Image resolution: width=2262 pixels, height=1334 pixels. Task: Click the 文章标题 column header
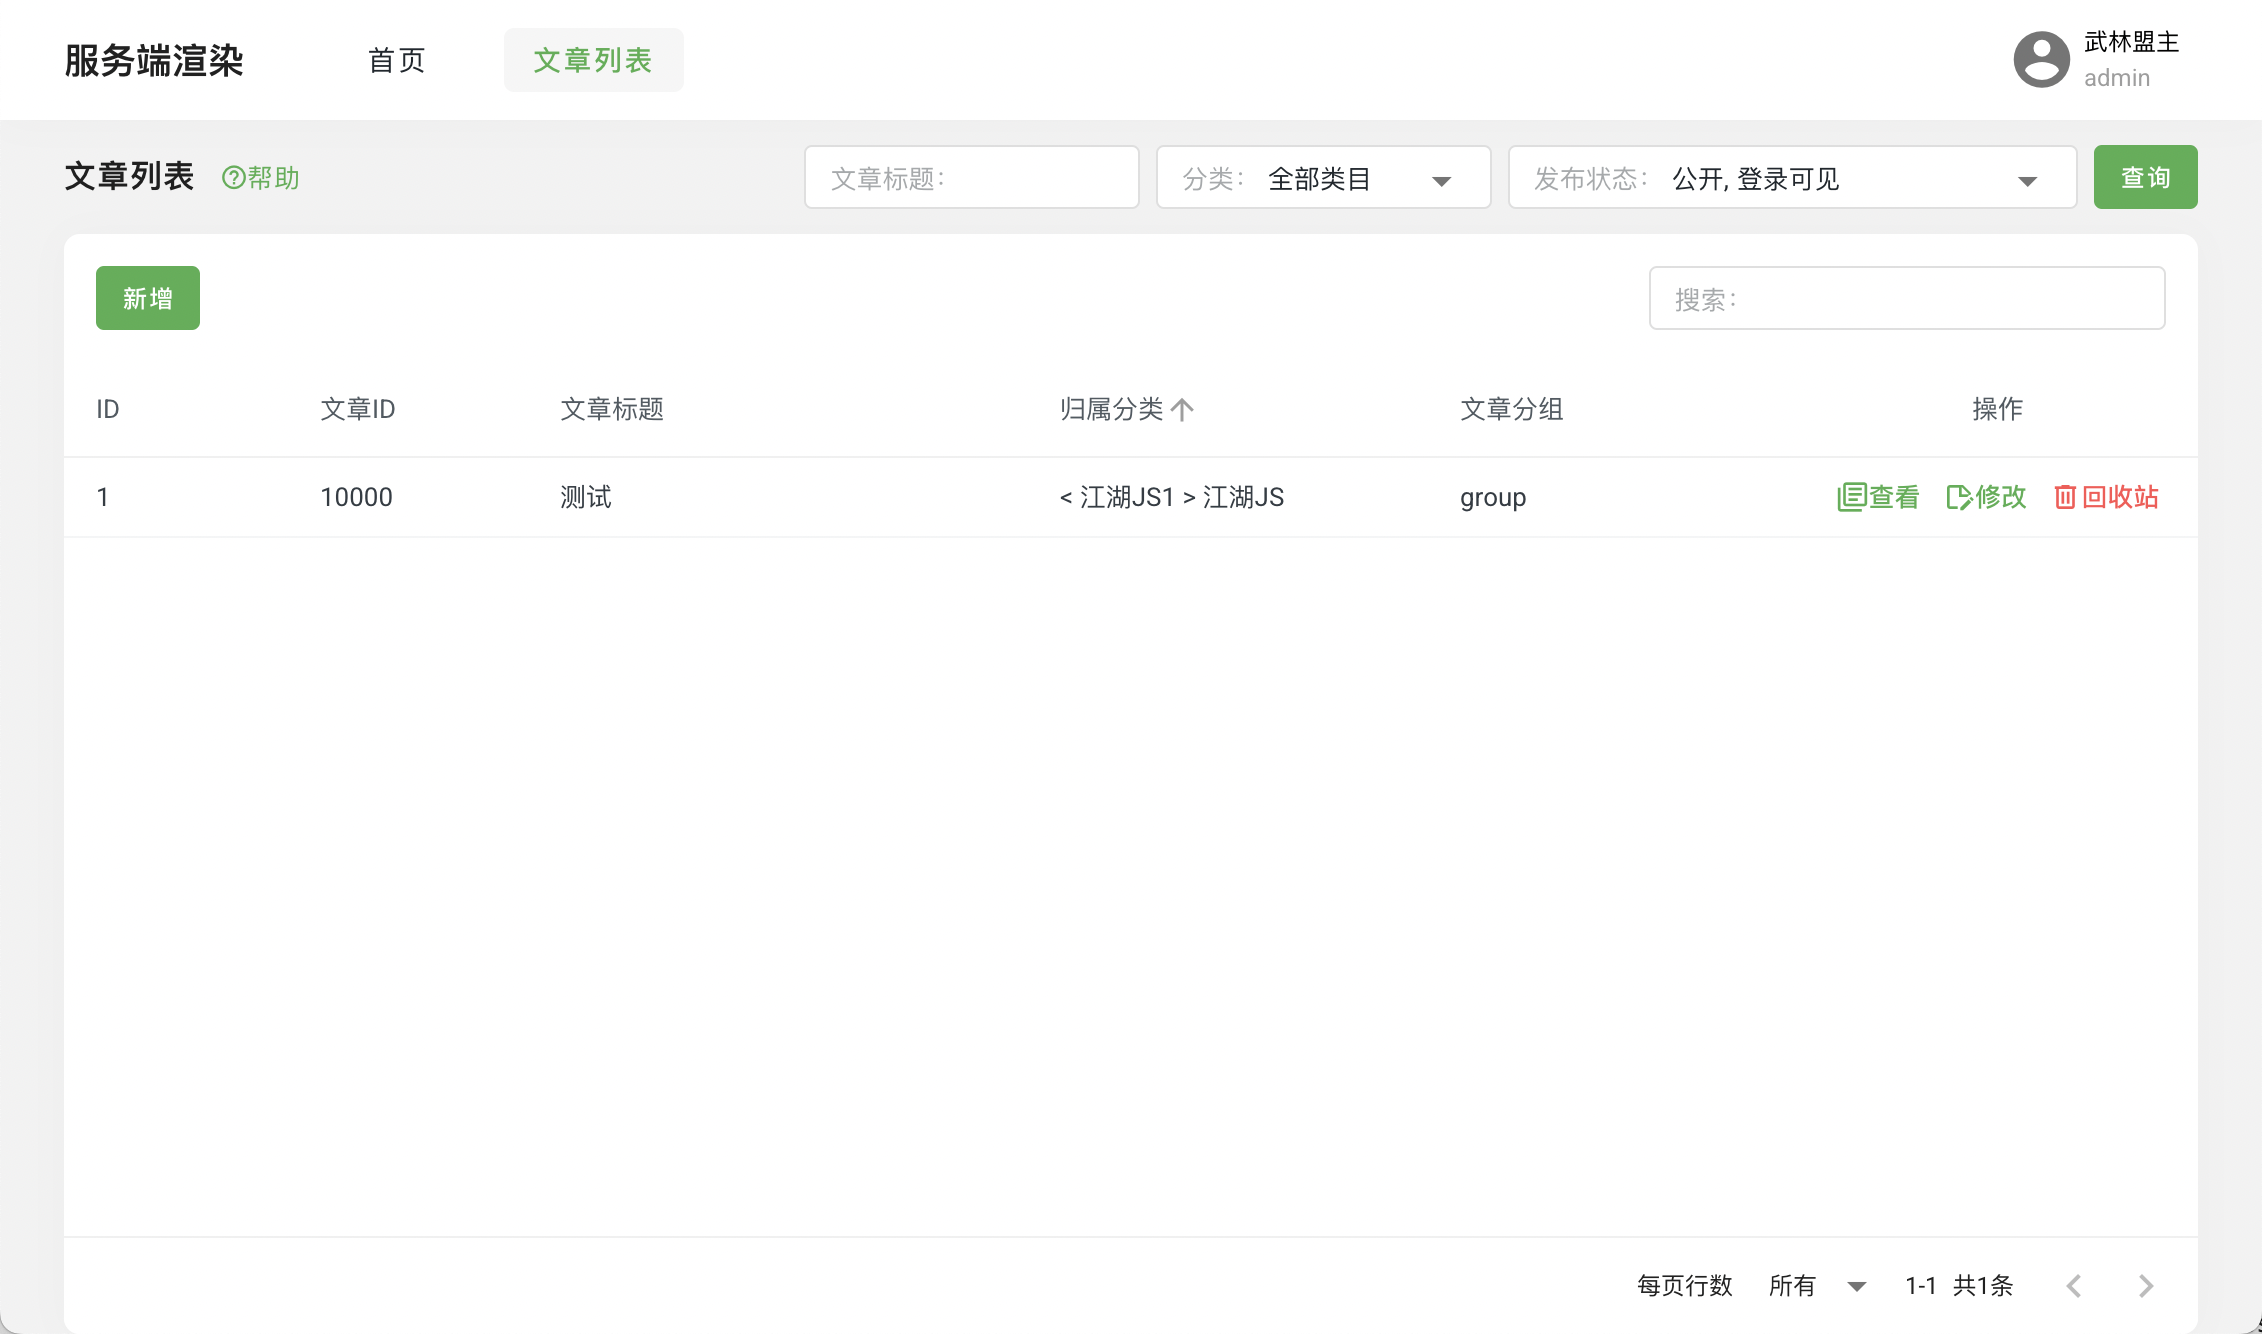pyautogui.click(x=611, y=409)
